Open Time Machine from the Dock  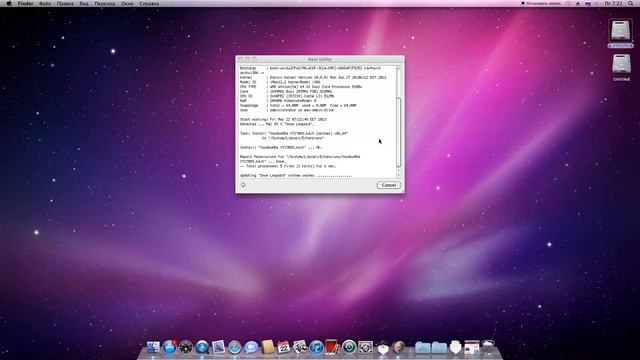tap(349, 347)
